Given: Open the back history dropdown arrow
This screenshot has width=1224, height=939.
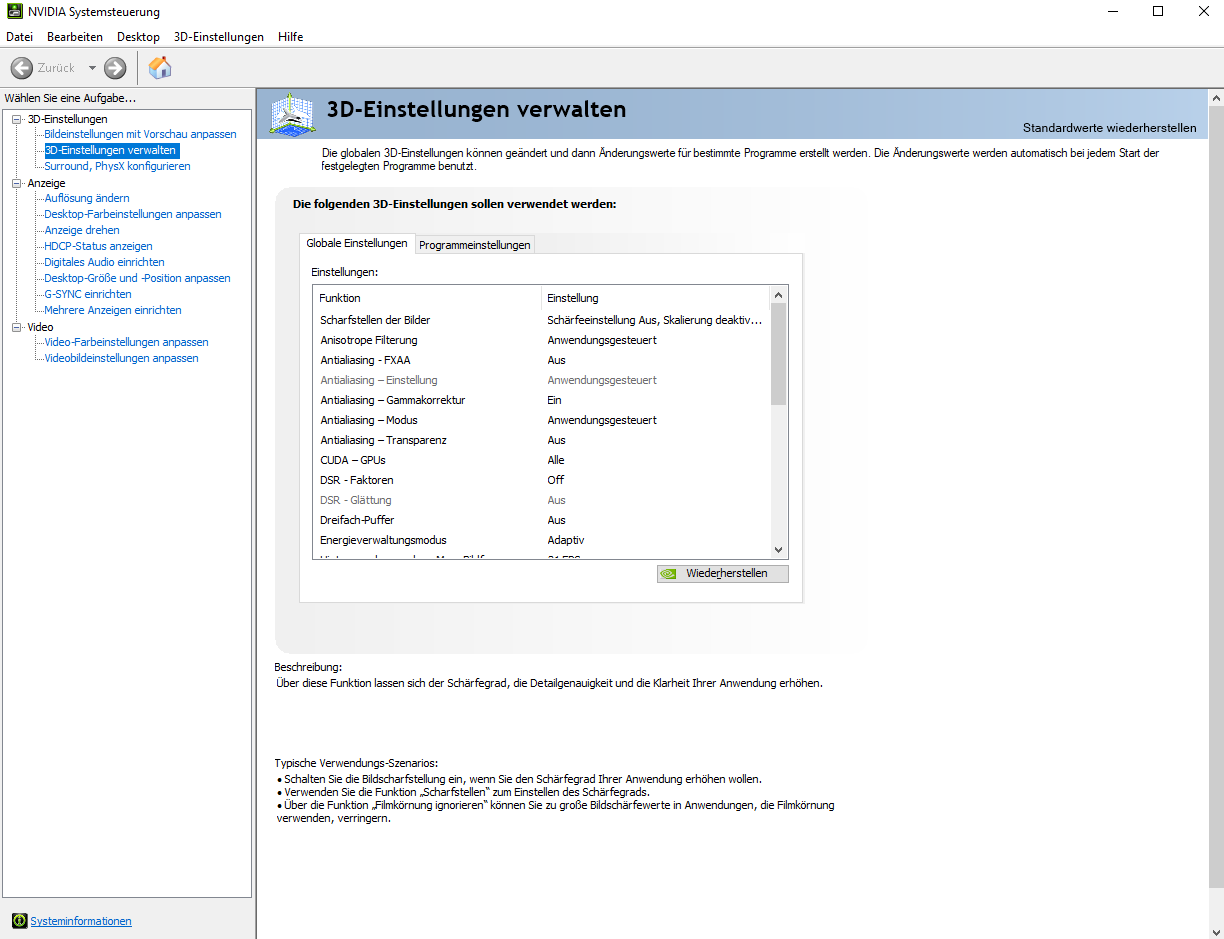Looking at the screenshot, I should coord(92,68).
